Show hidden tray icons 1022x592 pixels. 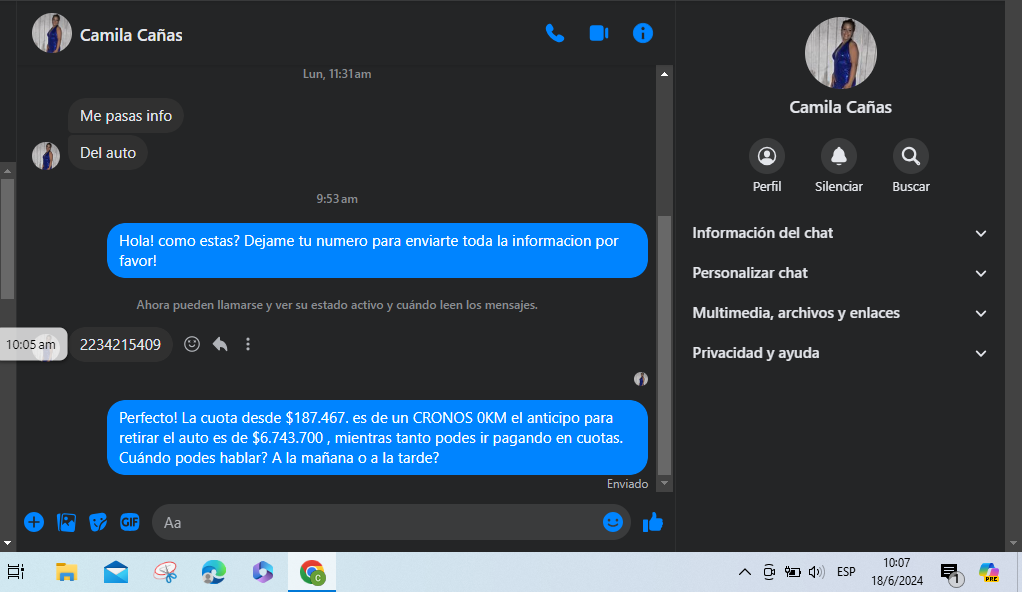[744, 572]
